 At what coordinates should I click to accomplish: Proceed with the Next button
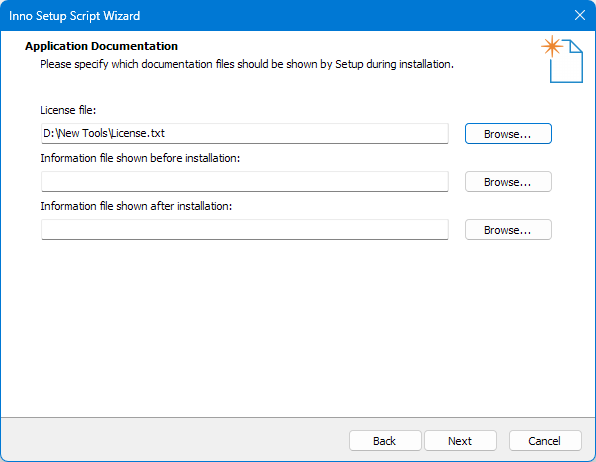[x=460, y=441]
